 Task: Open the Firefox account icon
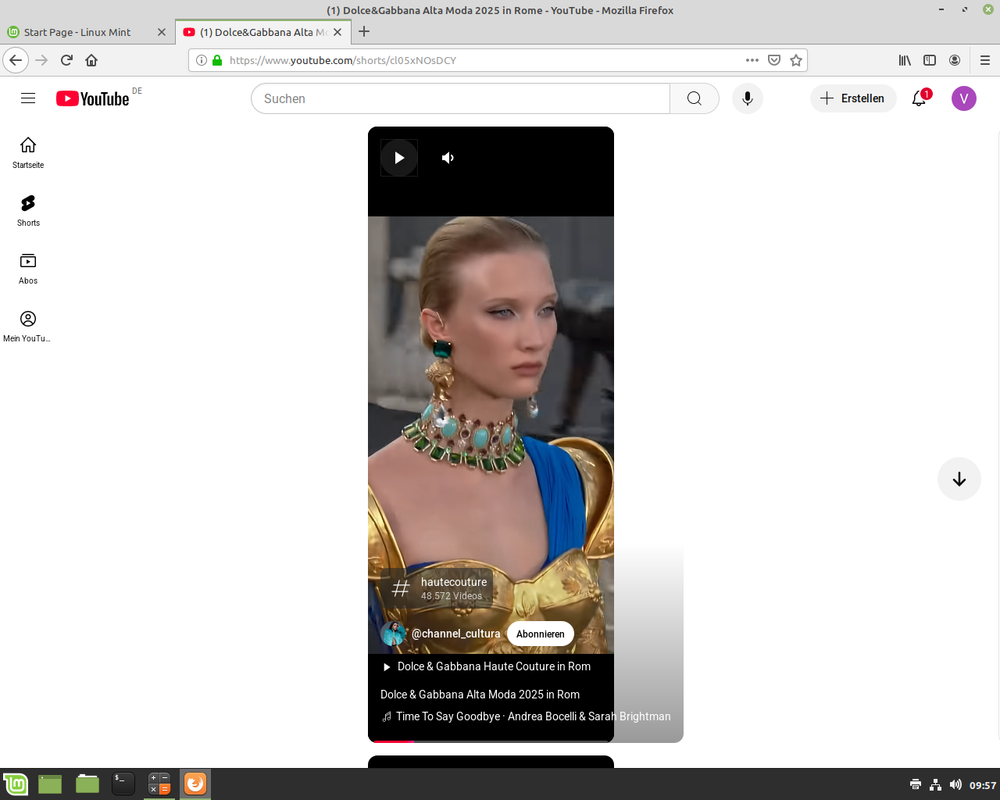click(x=954, y=60)
